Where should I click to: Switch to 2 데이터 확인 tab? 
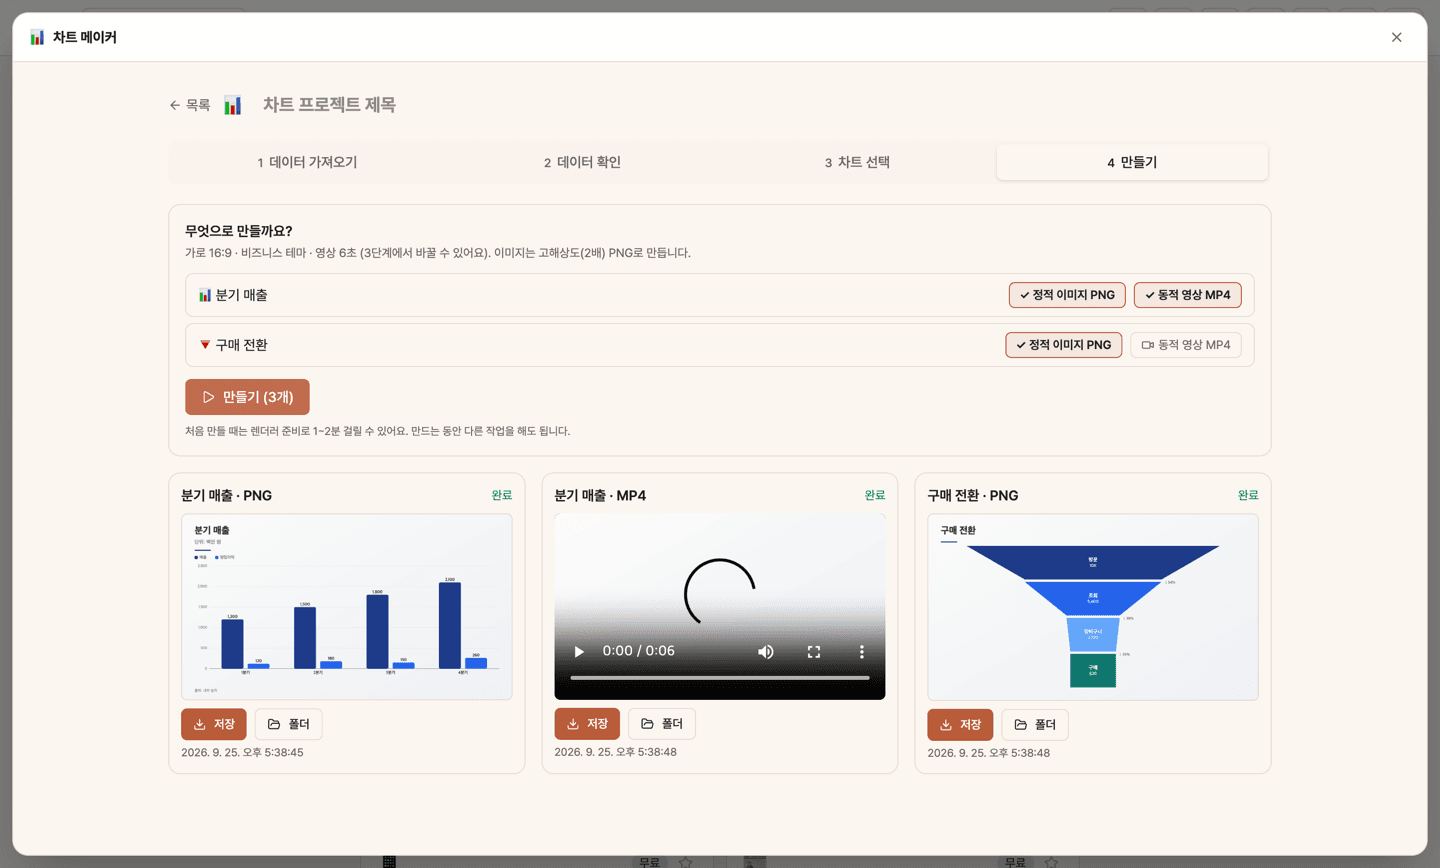(x=582, y=162)
